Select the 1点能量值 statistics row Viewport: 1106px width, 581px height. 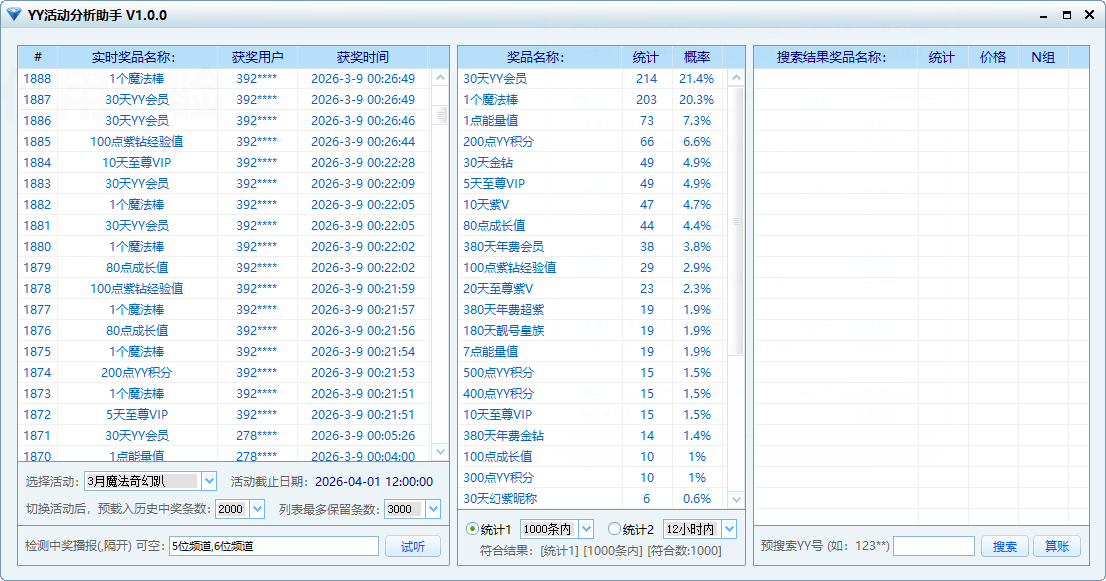coord(592,121)
